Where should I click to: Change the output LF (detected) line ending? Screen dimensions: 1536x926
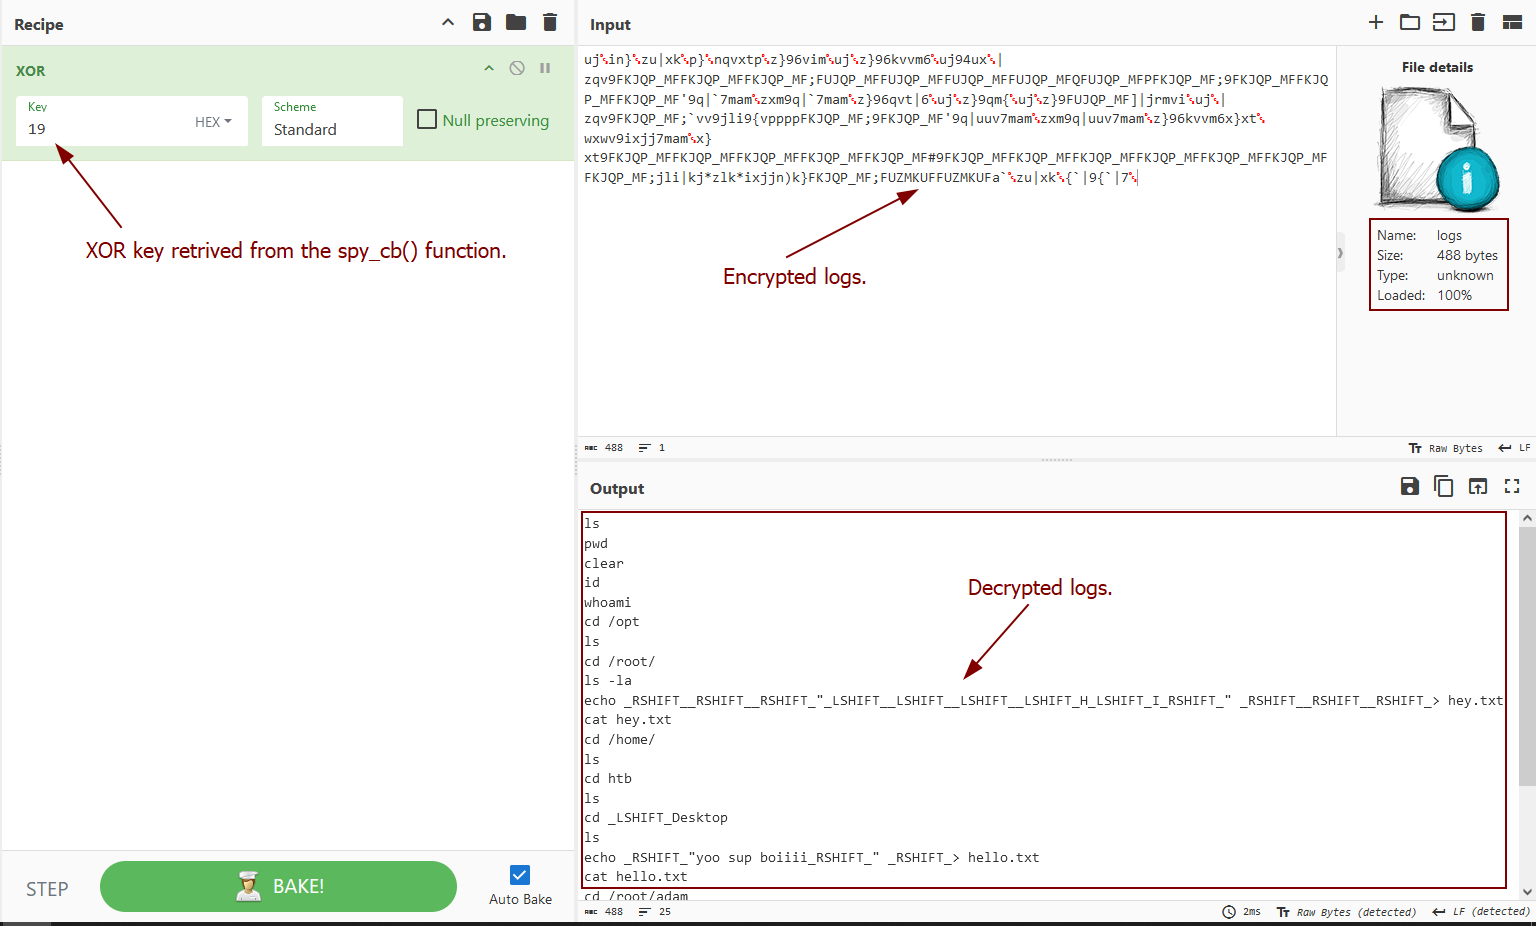click(x=1481, y=912)
